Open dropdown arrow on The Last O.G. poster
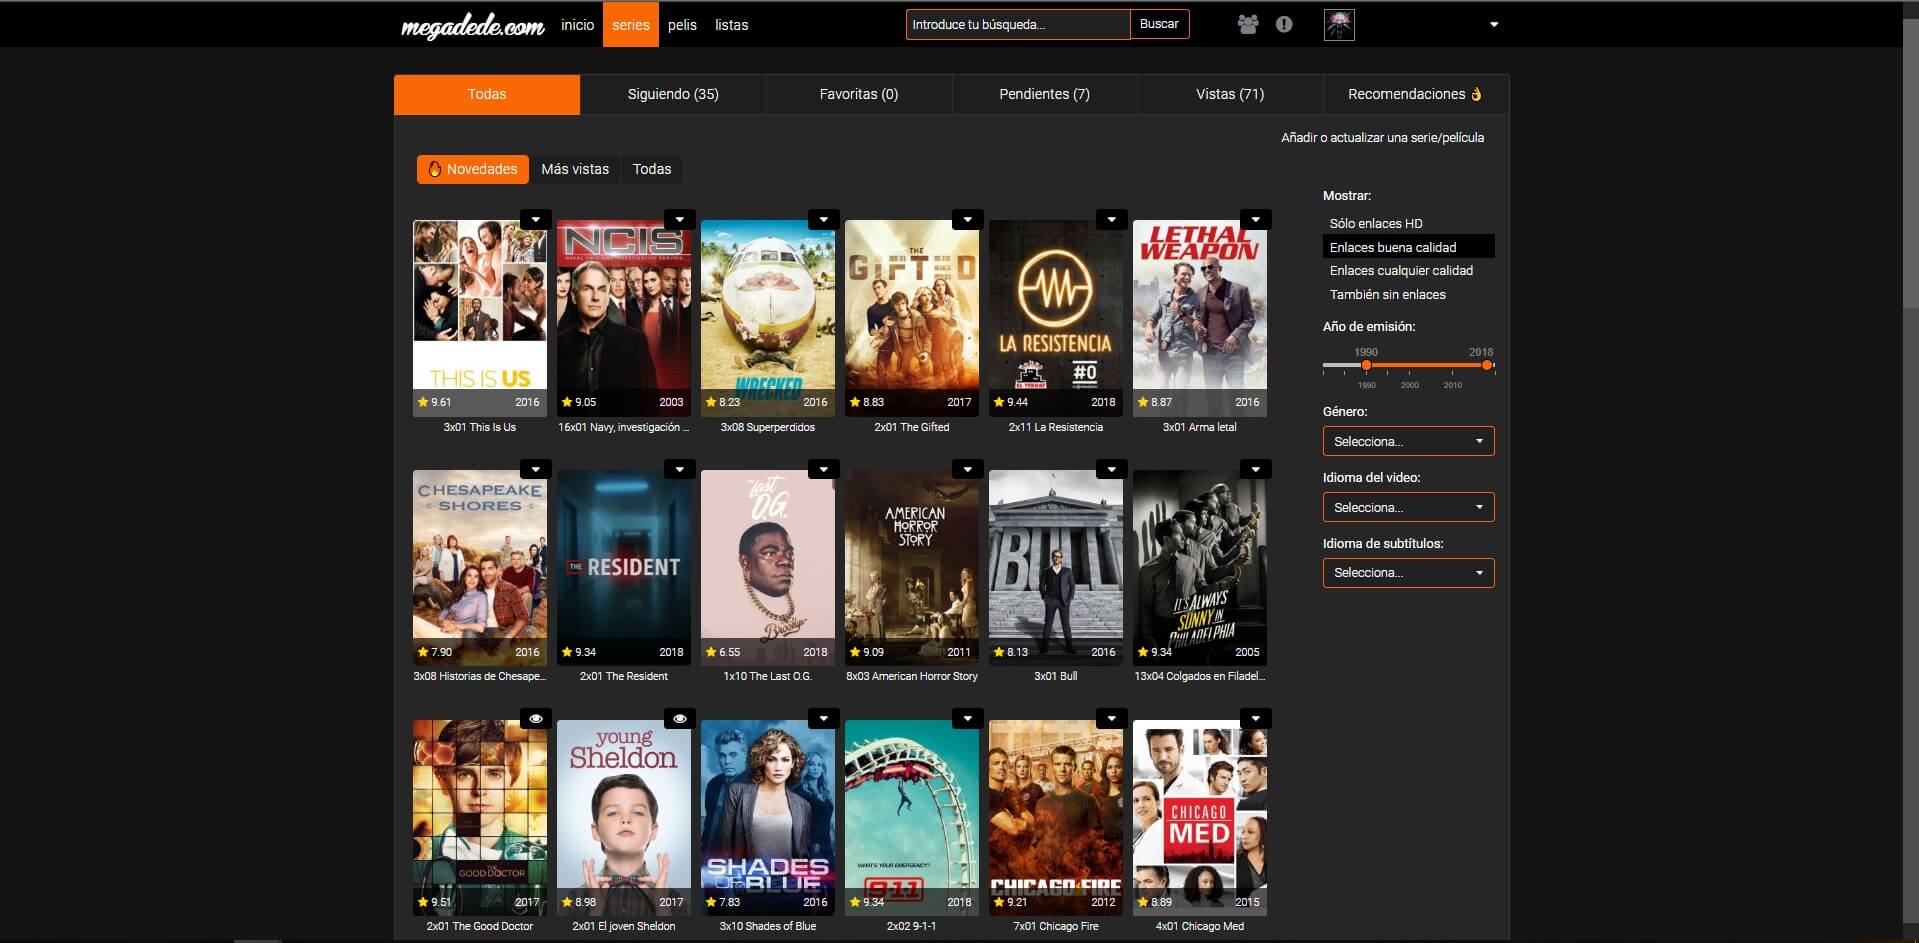1919x943 pixels. coord(824,469)
